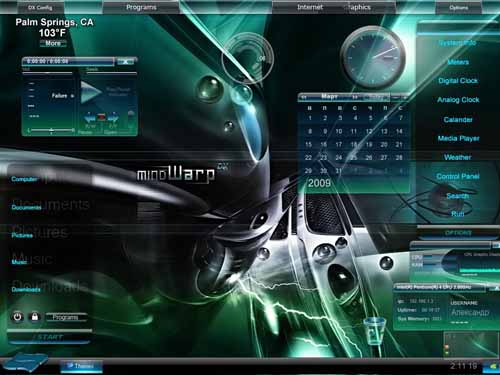Open the Internet menu in top bar
This screenshot has height=375, width=500.
(310, 7)
